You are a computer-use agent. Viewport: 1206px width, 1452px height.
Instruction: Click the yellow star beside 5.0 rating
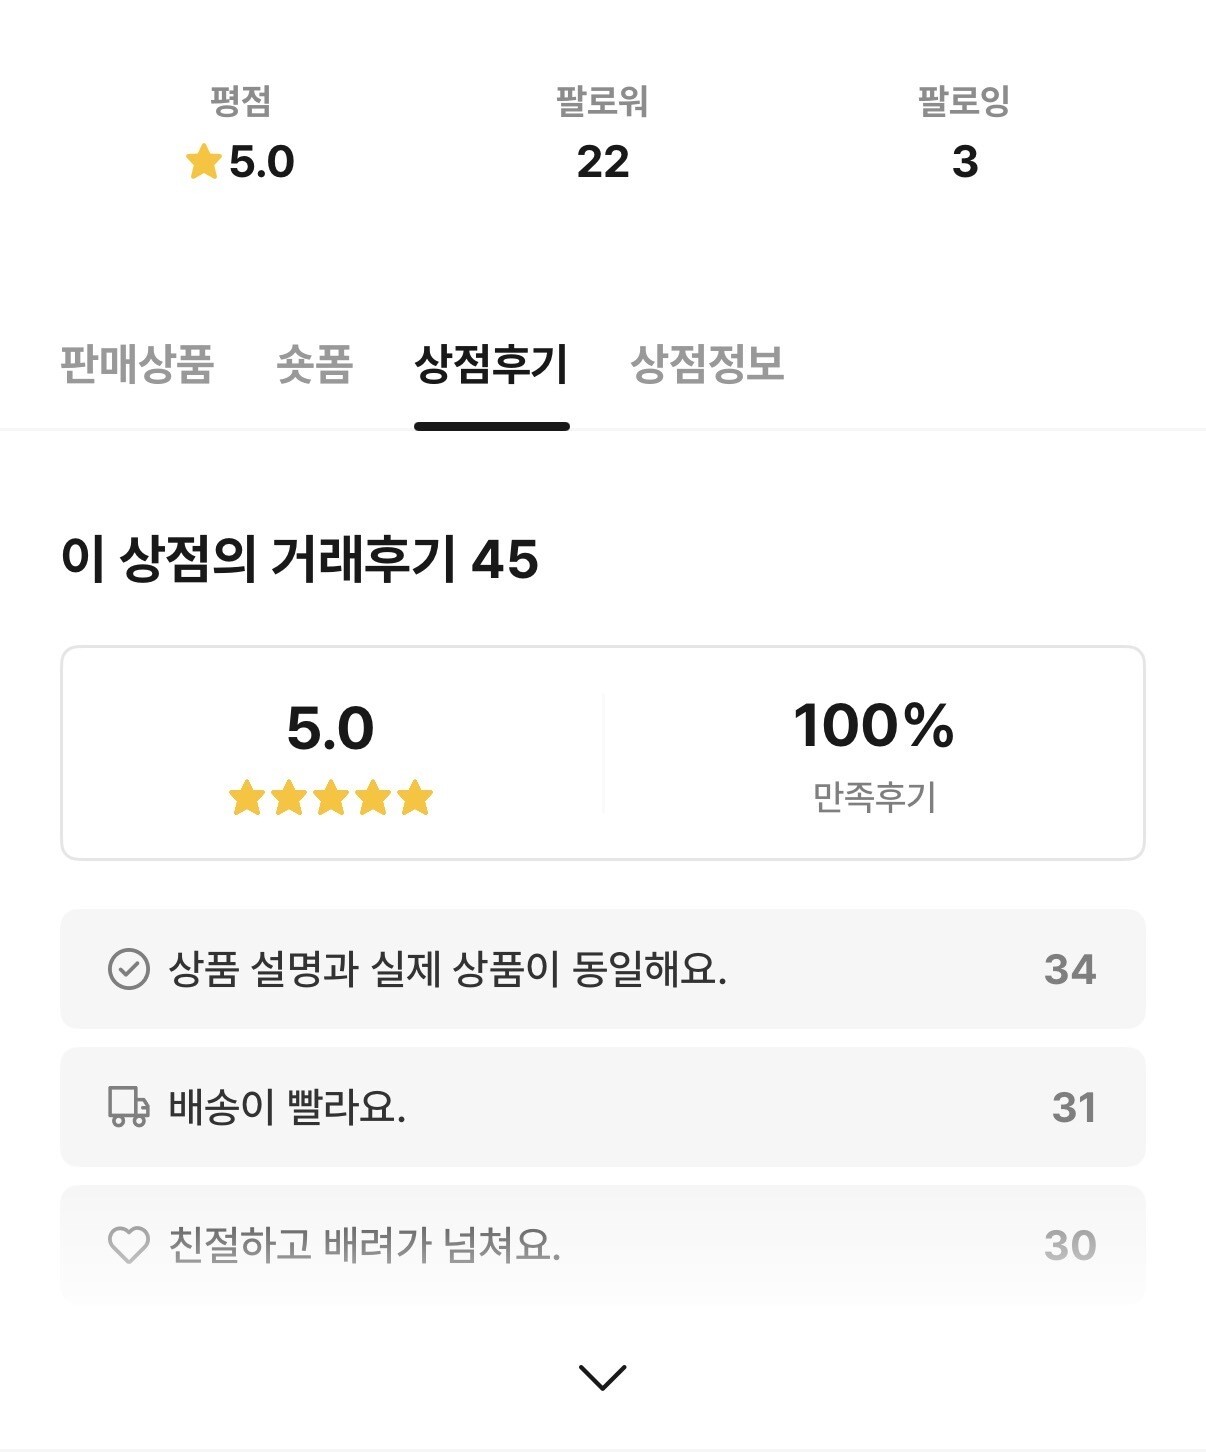coord(203,162)
